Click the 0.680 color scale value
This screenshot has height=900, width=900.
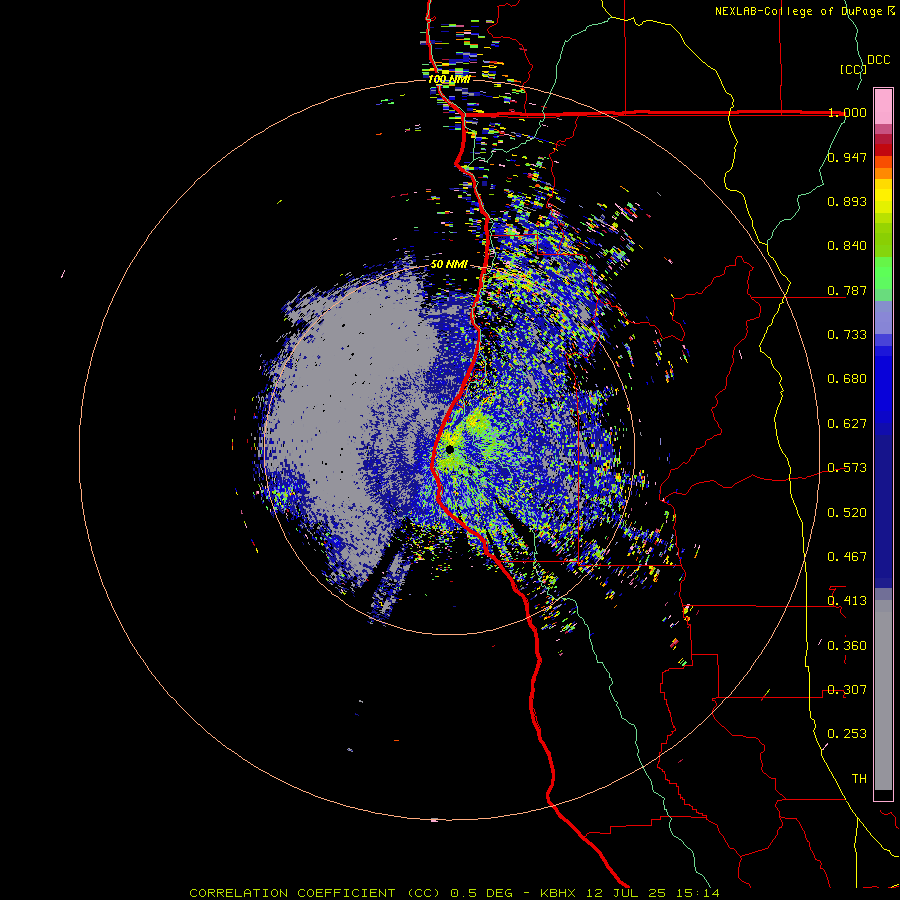coord(847,379)
